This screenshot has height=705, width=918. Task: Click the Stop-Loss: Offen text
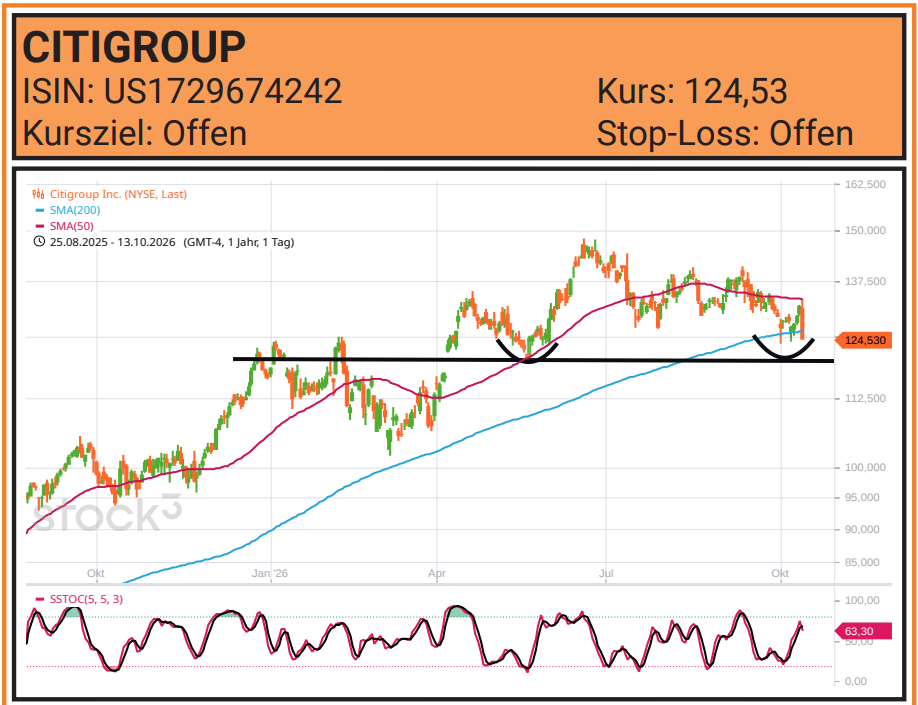725,133
